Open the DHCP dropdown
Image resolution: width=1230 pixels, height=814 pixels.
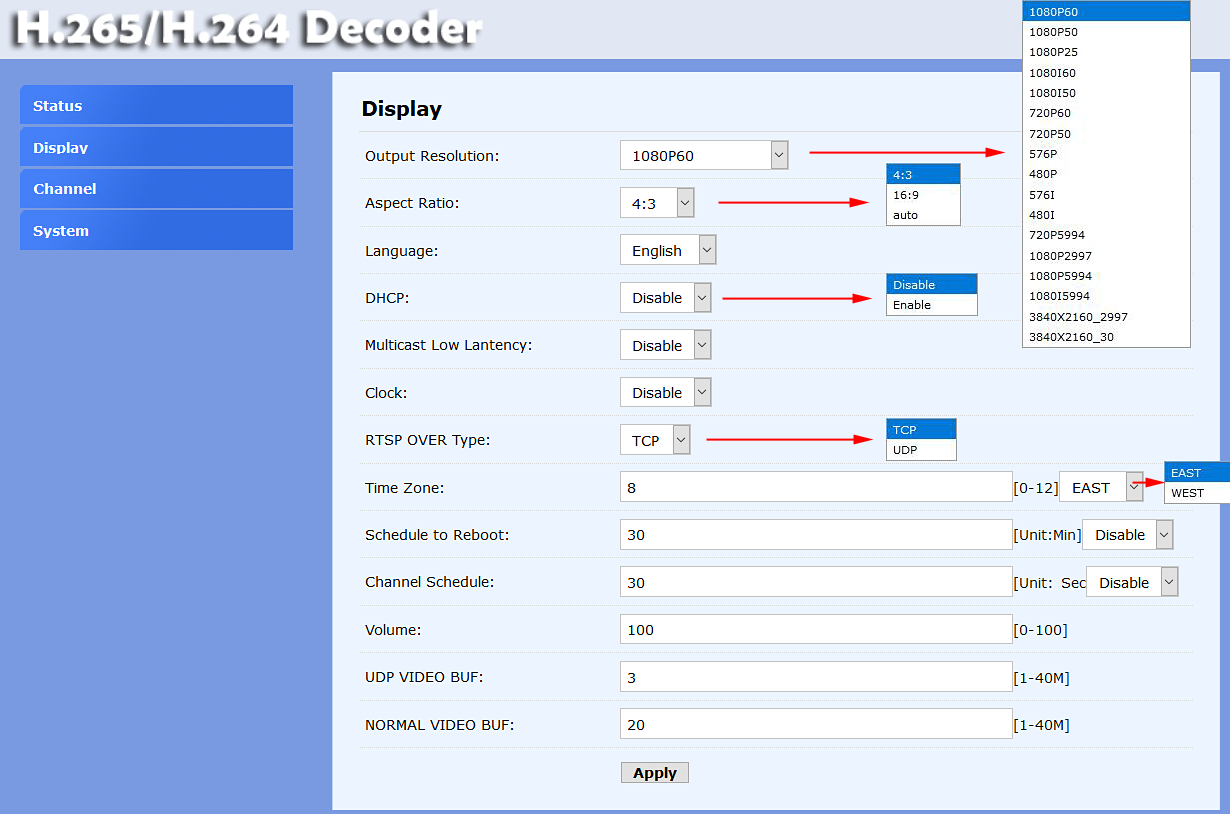pyautogui.click(x=665, y=297)
